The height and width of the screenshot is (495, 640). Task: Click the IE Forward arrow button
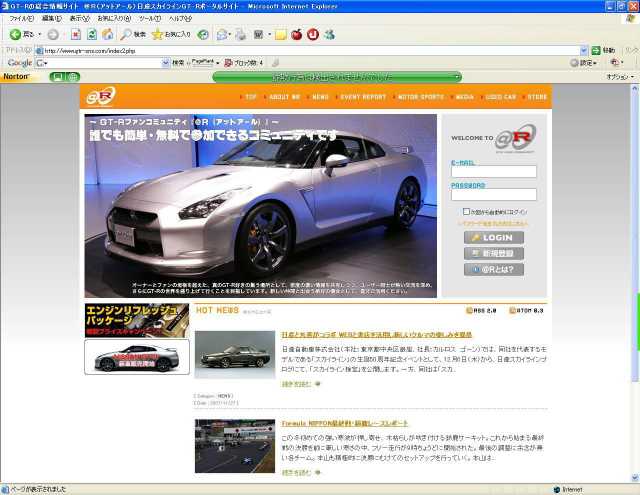53,35
